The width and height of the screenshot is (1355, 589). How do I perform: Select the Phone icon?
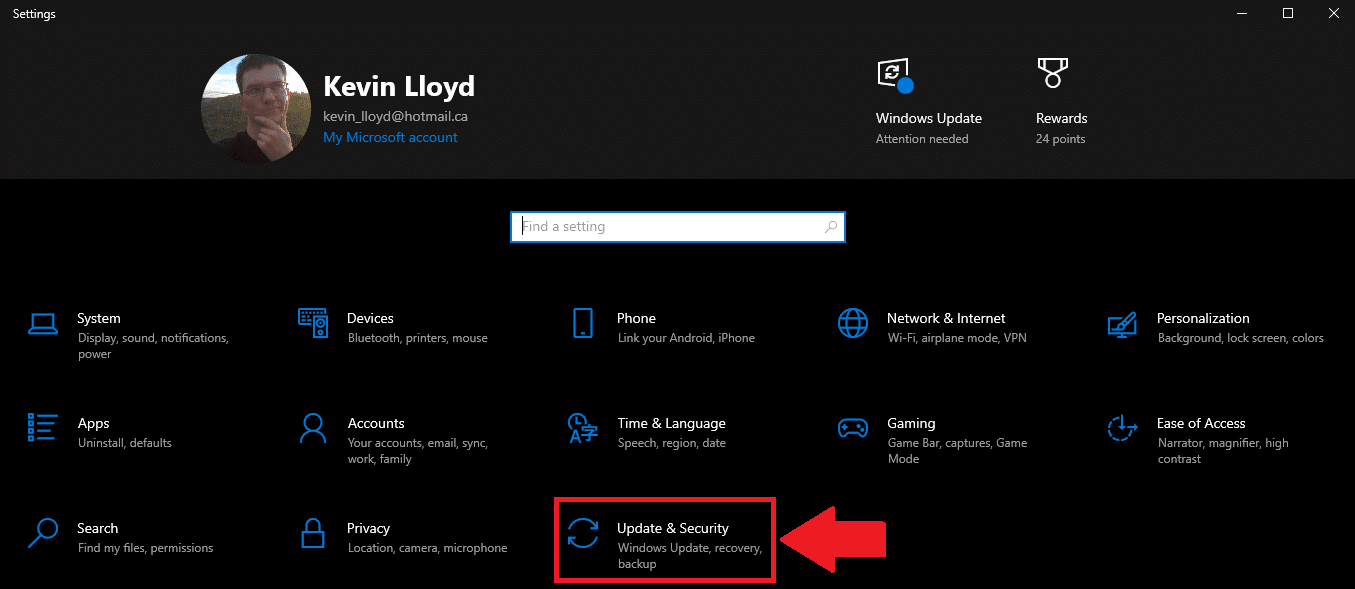[x=583, y=323]
